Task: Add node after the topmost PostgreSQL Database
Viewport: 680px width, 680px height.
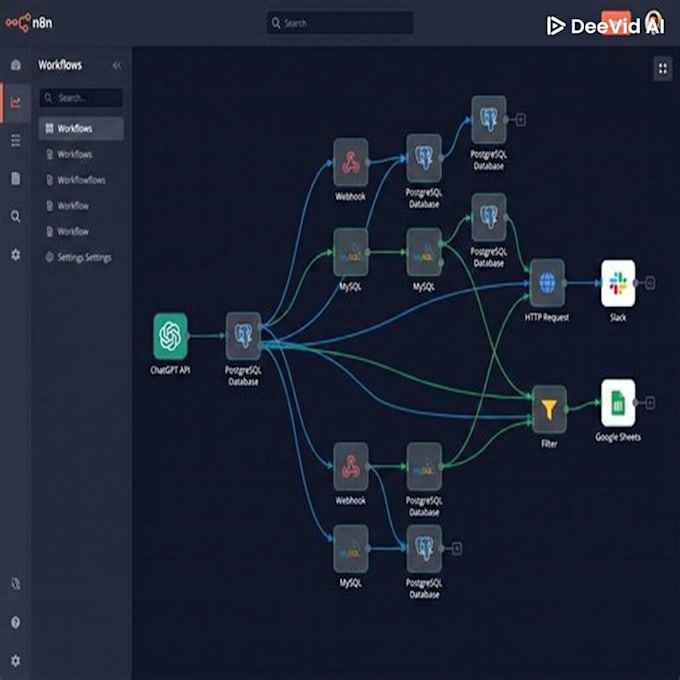Action: (x=521, y=120)
